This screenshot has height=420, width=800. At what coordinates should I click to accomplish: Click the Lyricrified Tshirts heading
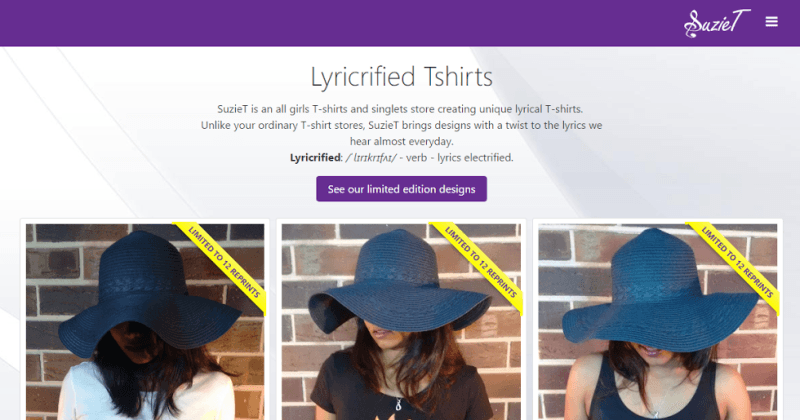[x=400, y=76]
